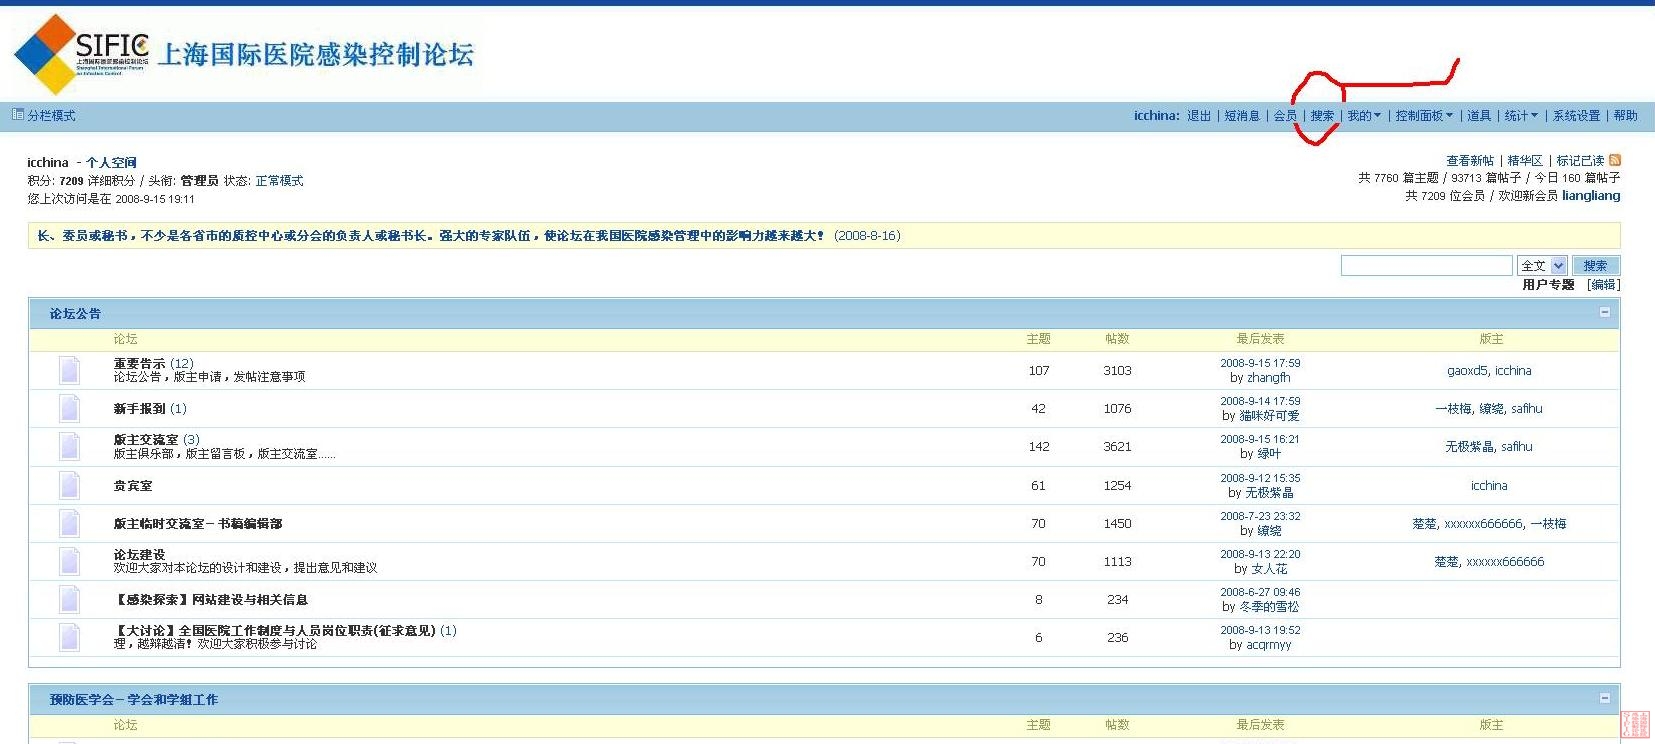
Task: Open the scrolling announcement dated 2008-8-16
Action: click(469, 236)
